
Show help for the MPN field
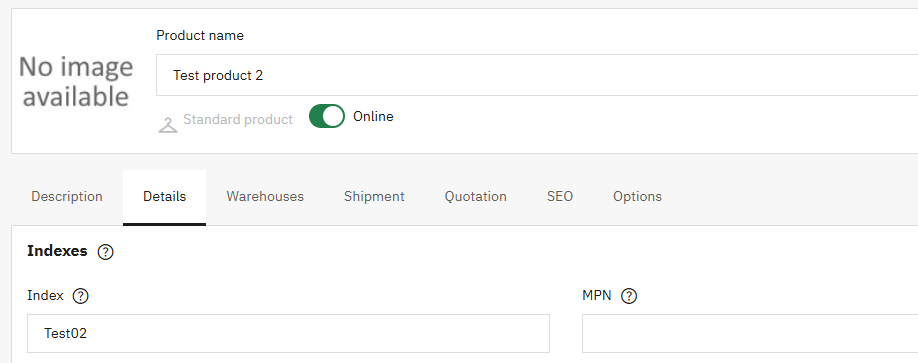tap(629, 296)
